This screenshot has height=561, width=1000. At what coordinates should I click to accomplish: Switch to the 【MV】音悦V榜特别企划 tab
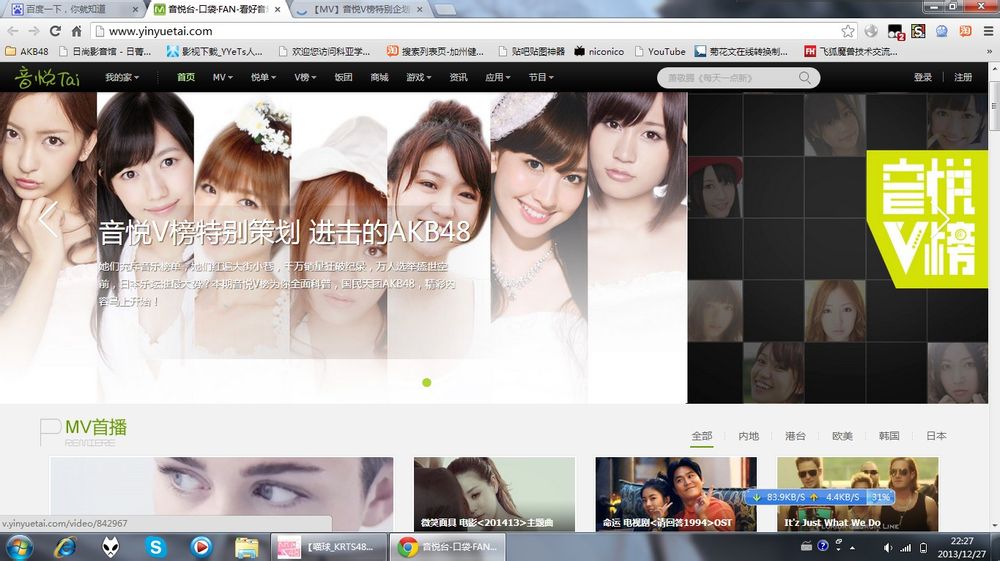[361, 10]
